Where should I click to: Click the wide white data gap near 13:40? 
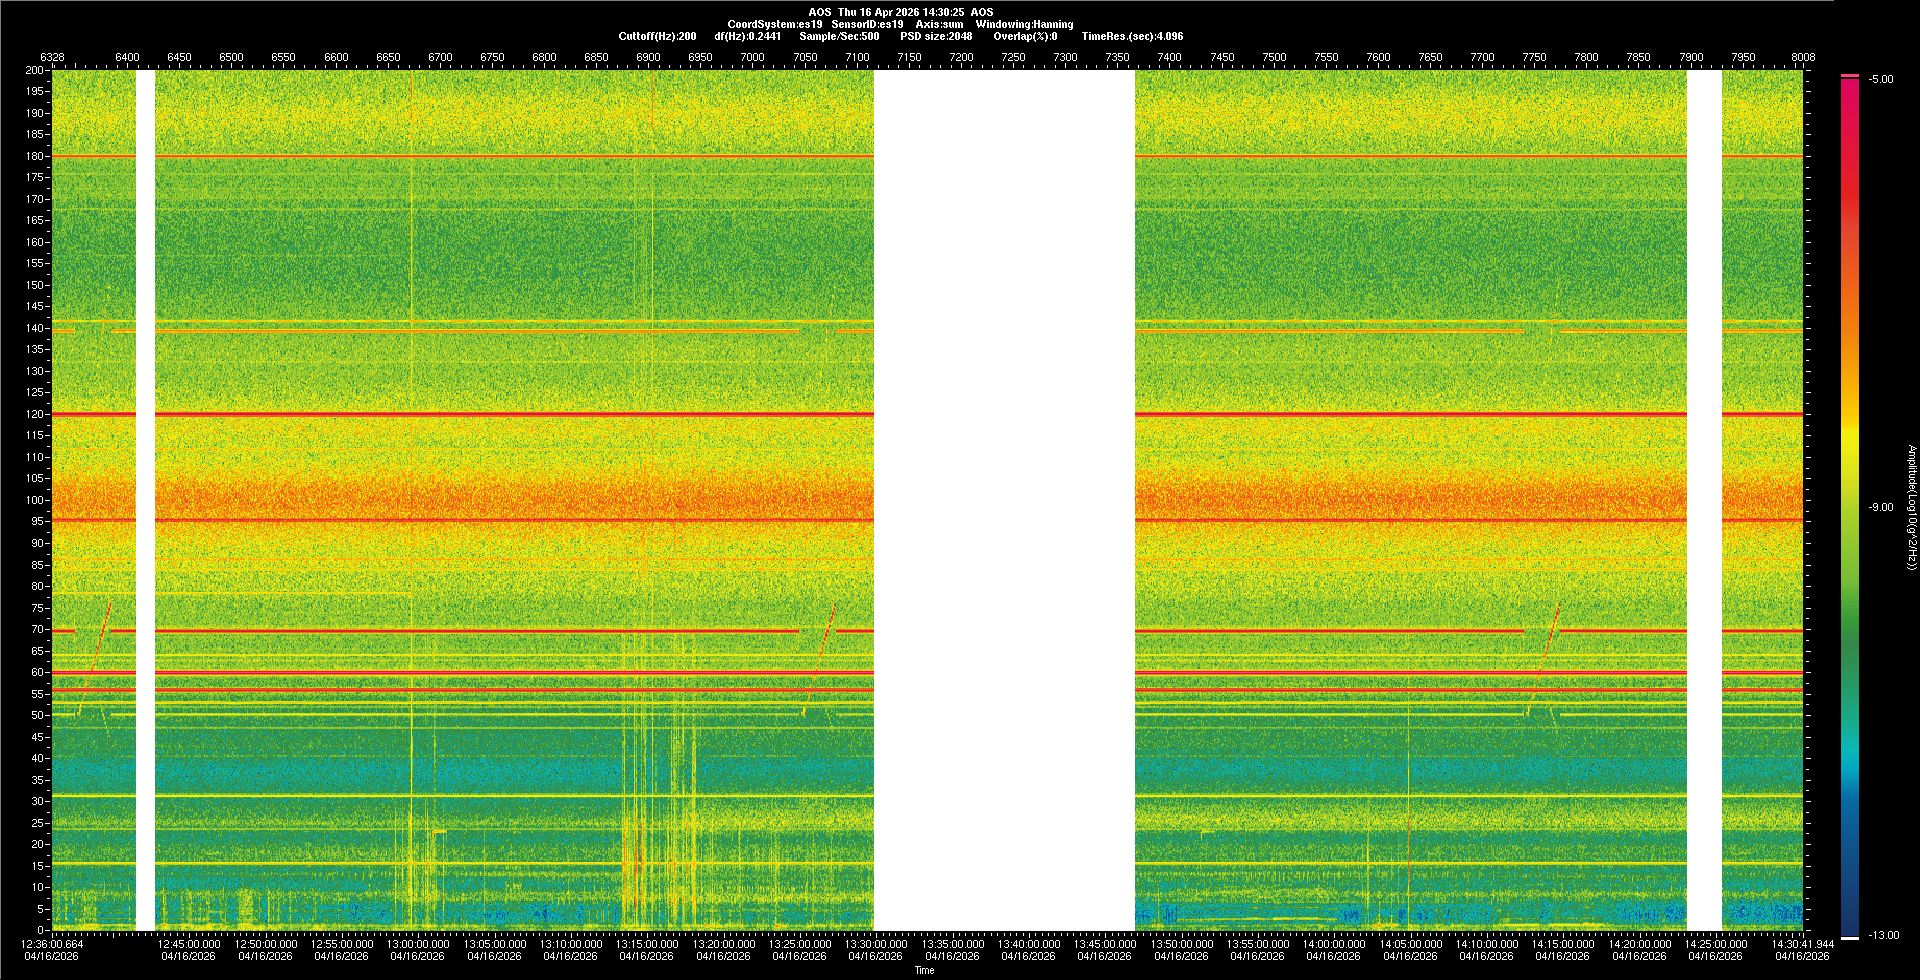pos(1004,500)
